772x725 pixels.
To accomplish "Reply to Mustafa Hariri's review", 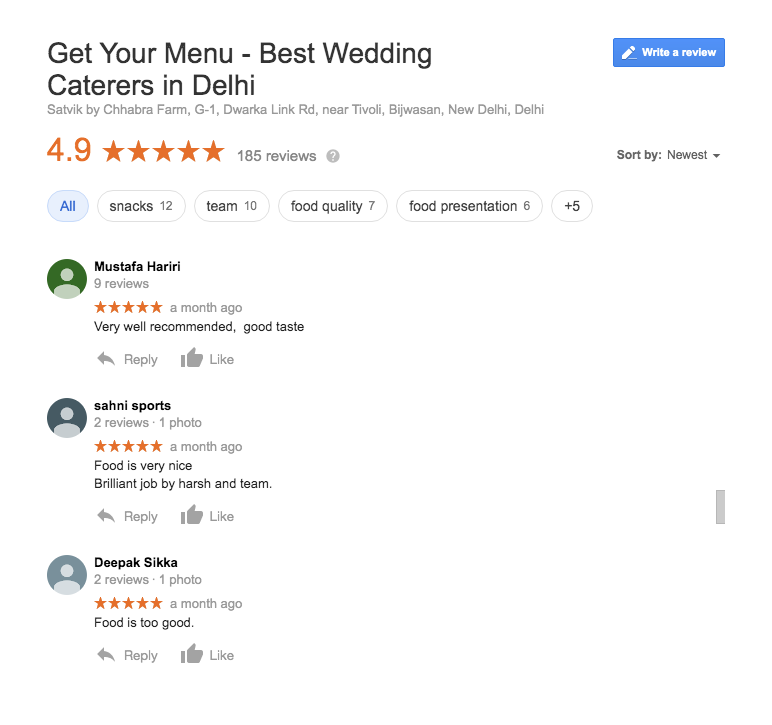I will click(x=128, y=359).
